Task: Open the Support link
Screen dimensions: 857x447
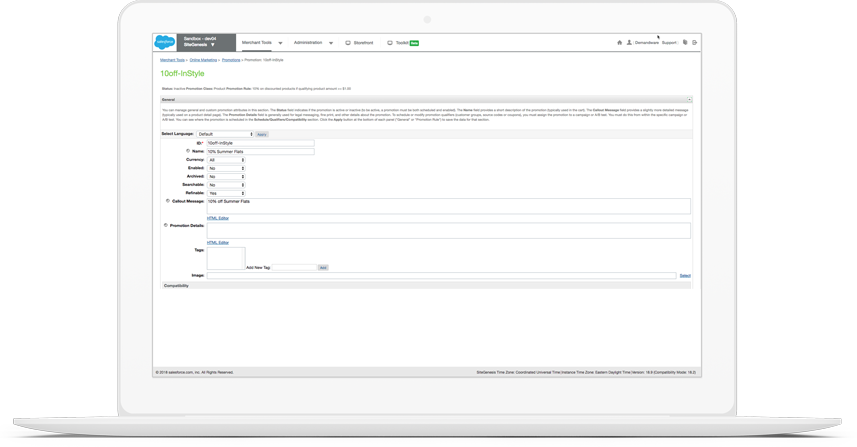Action: pyautogui.click(x=669, y=43)
